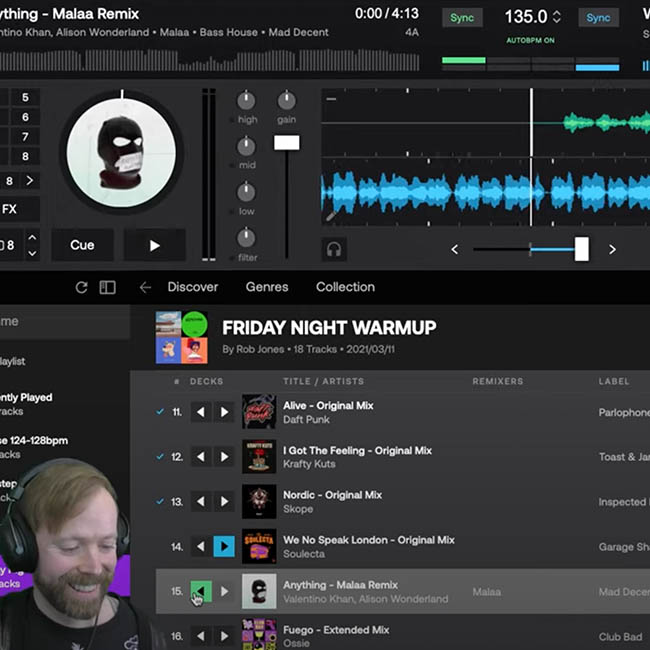The width and height of the screenshot is (650, 650).
Task: Click artist name Skope
Action: (x=298, y=509)
